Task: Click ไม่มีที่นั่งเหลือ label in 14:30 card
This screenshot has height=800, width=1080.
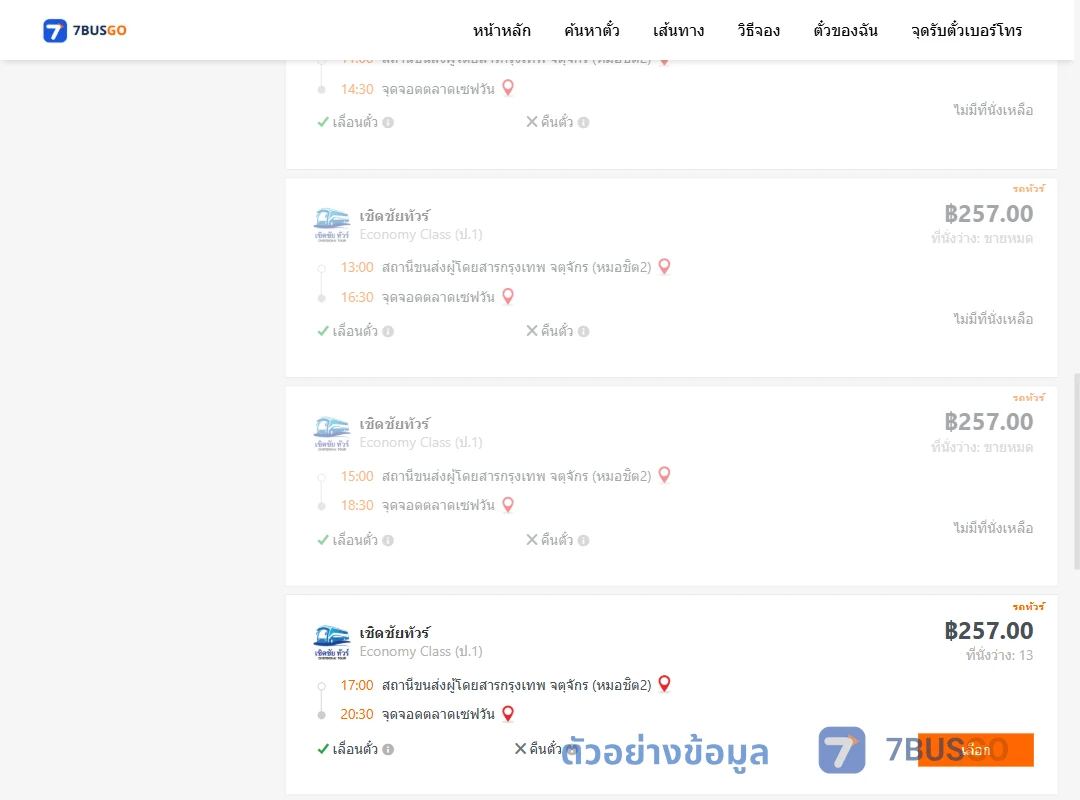Action: pos(993,110)
